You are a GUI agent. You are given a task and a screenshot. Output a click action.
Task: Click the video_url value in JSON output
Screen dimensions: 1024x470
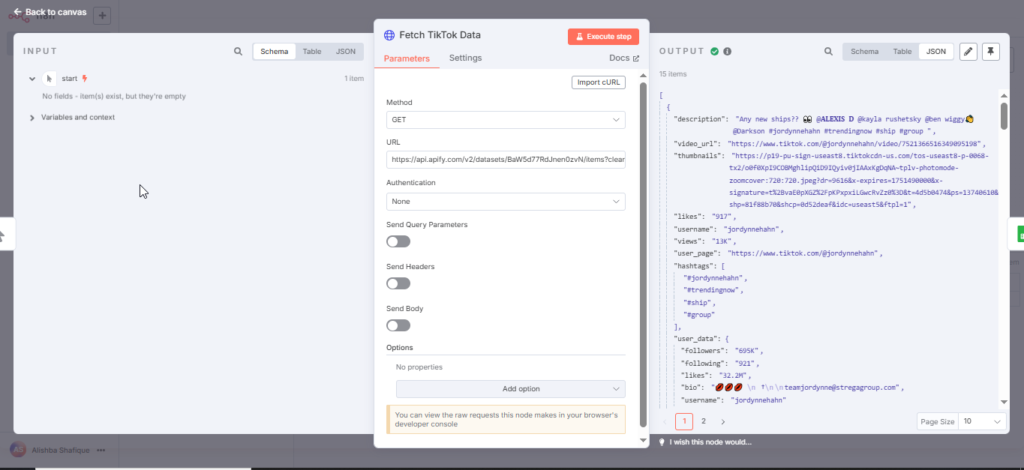(x=854, y=144)
